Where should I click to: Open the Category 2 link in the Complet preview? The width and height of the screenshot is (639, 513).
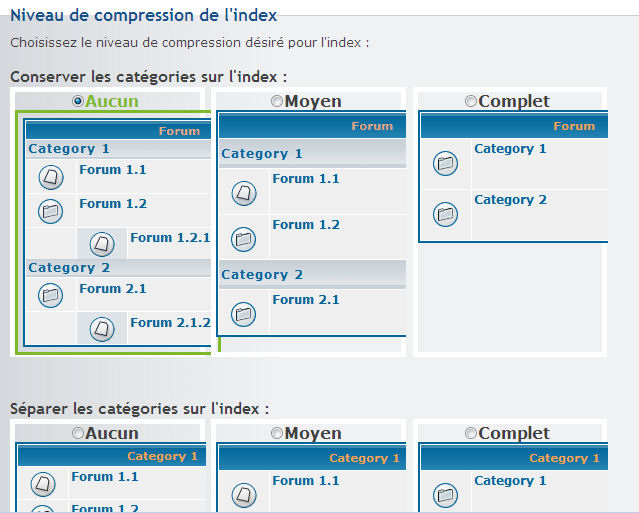(510, 200)
